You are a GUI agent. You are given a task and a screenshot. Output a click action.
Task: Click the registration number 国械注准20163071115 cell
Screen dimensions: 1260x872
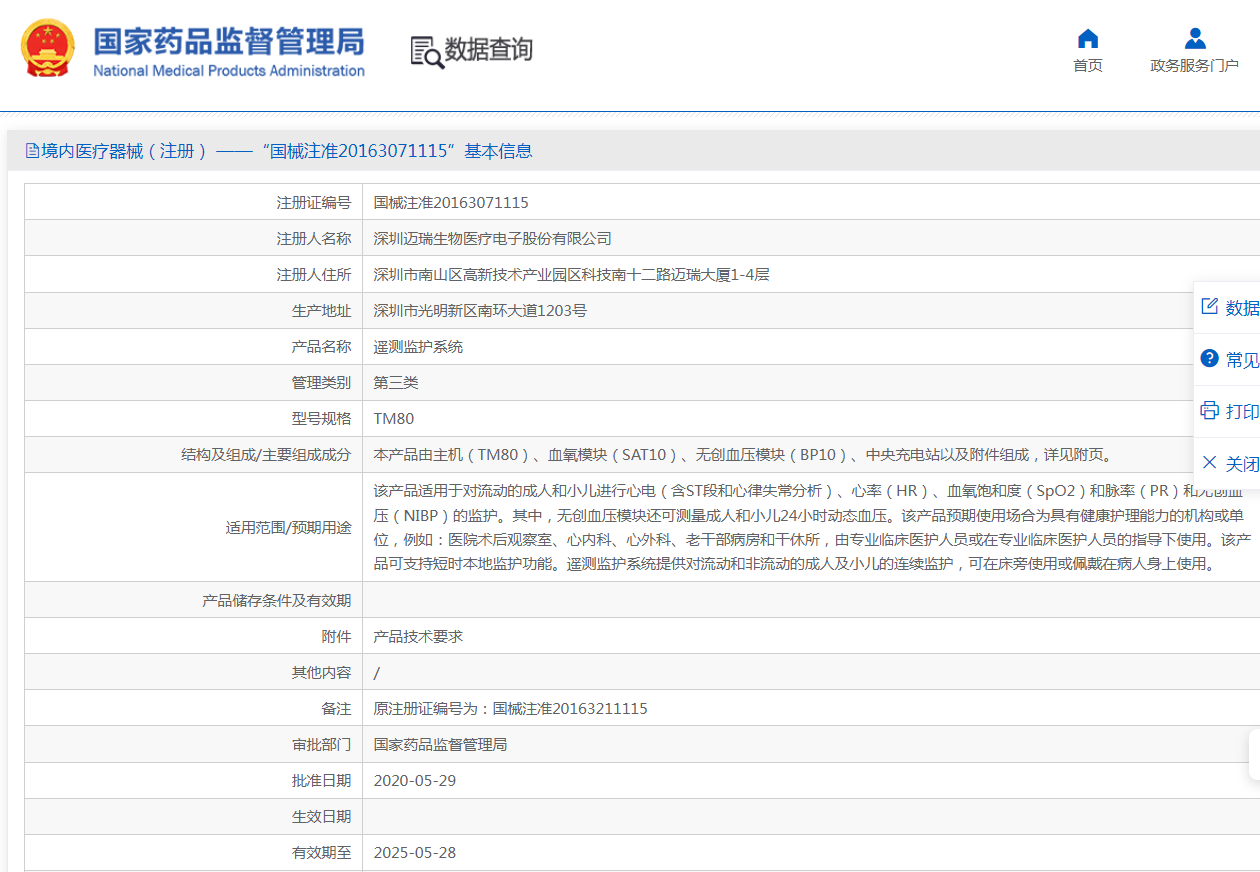click(x=451, y=202)
